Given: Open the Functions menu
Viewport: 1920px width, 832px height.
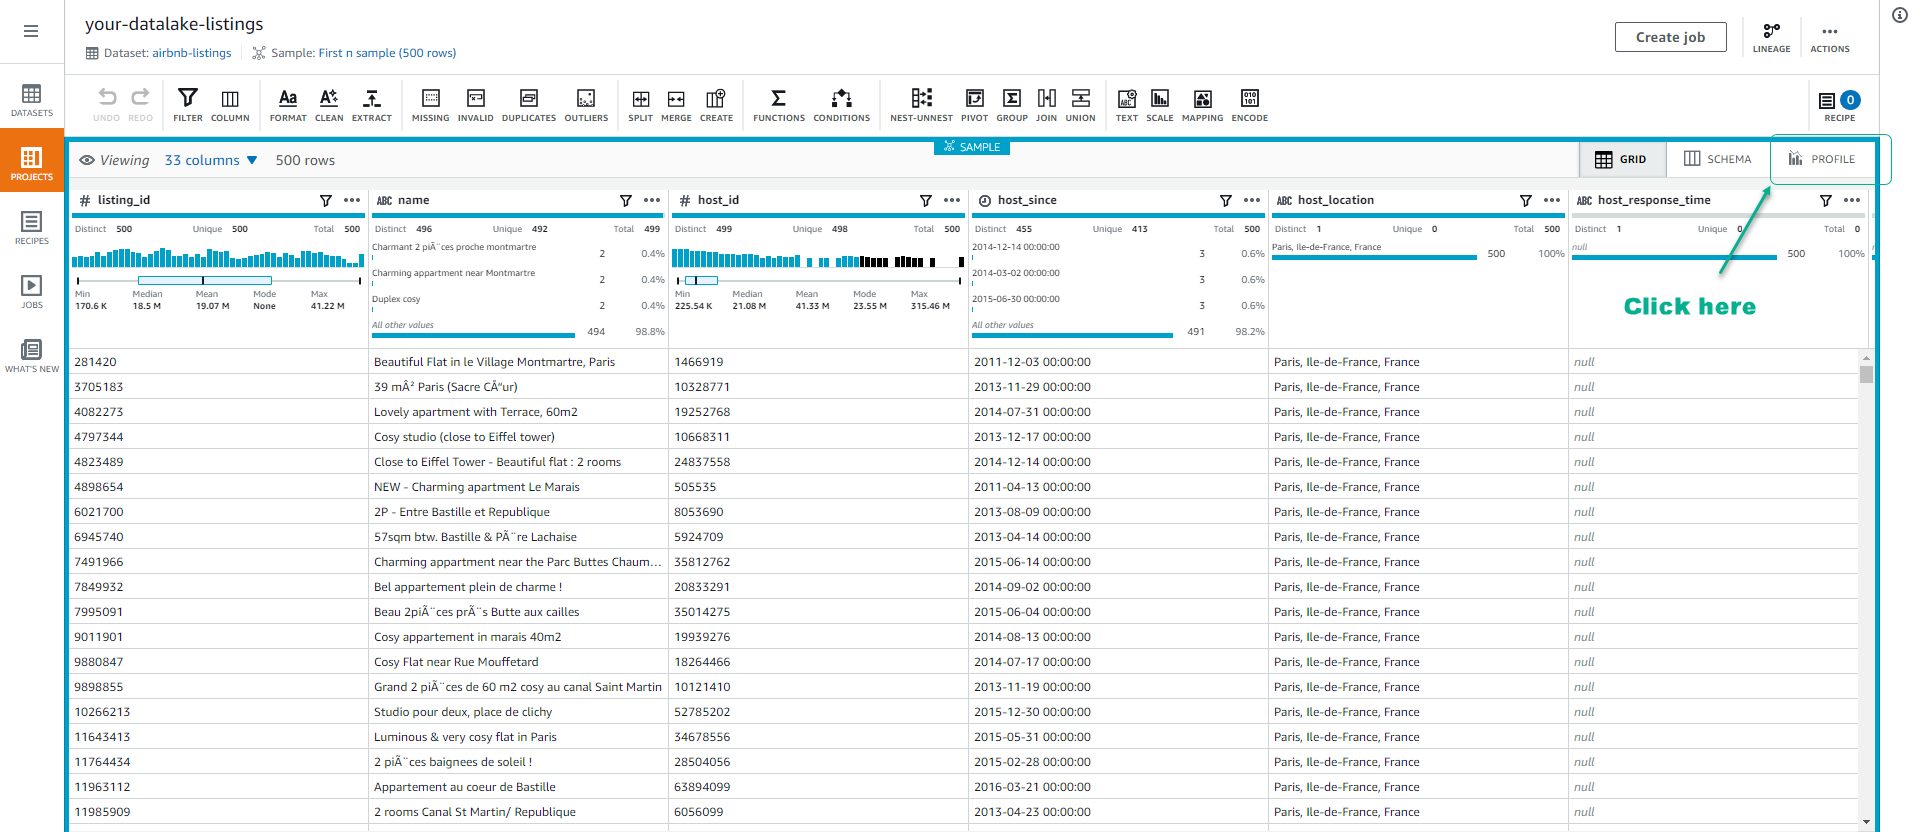Looking at the screenshot, I should [x=779, y=104].
